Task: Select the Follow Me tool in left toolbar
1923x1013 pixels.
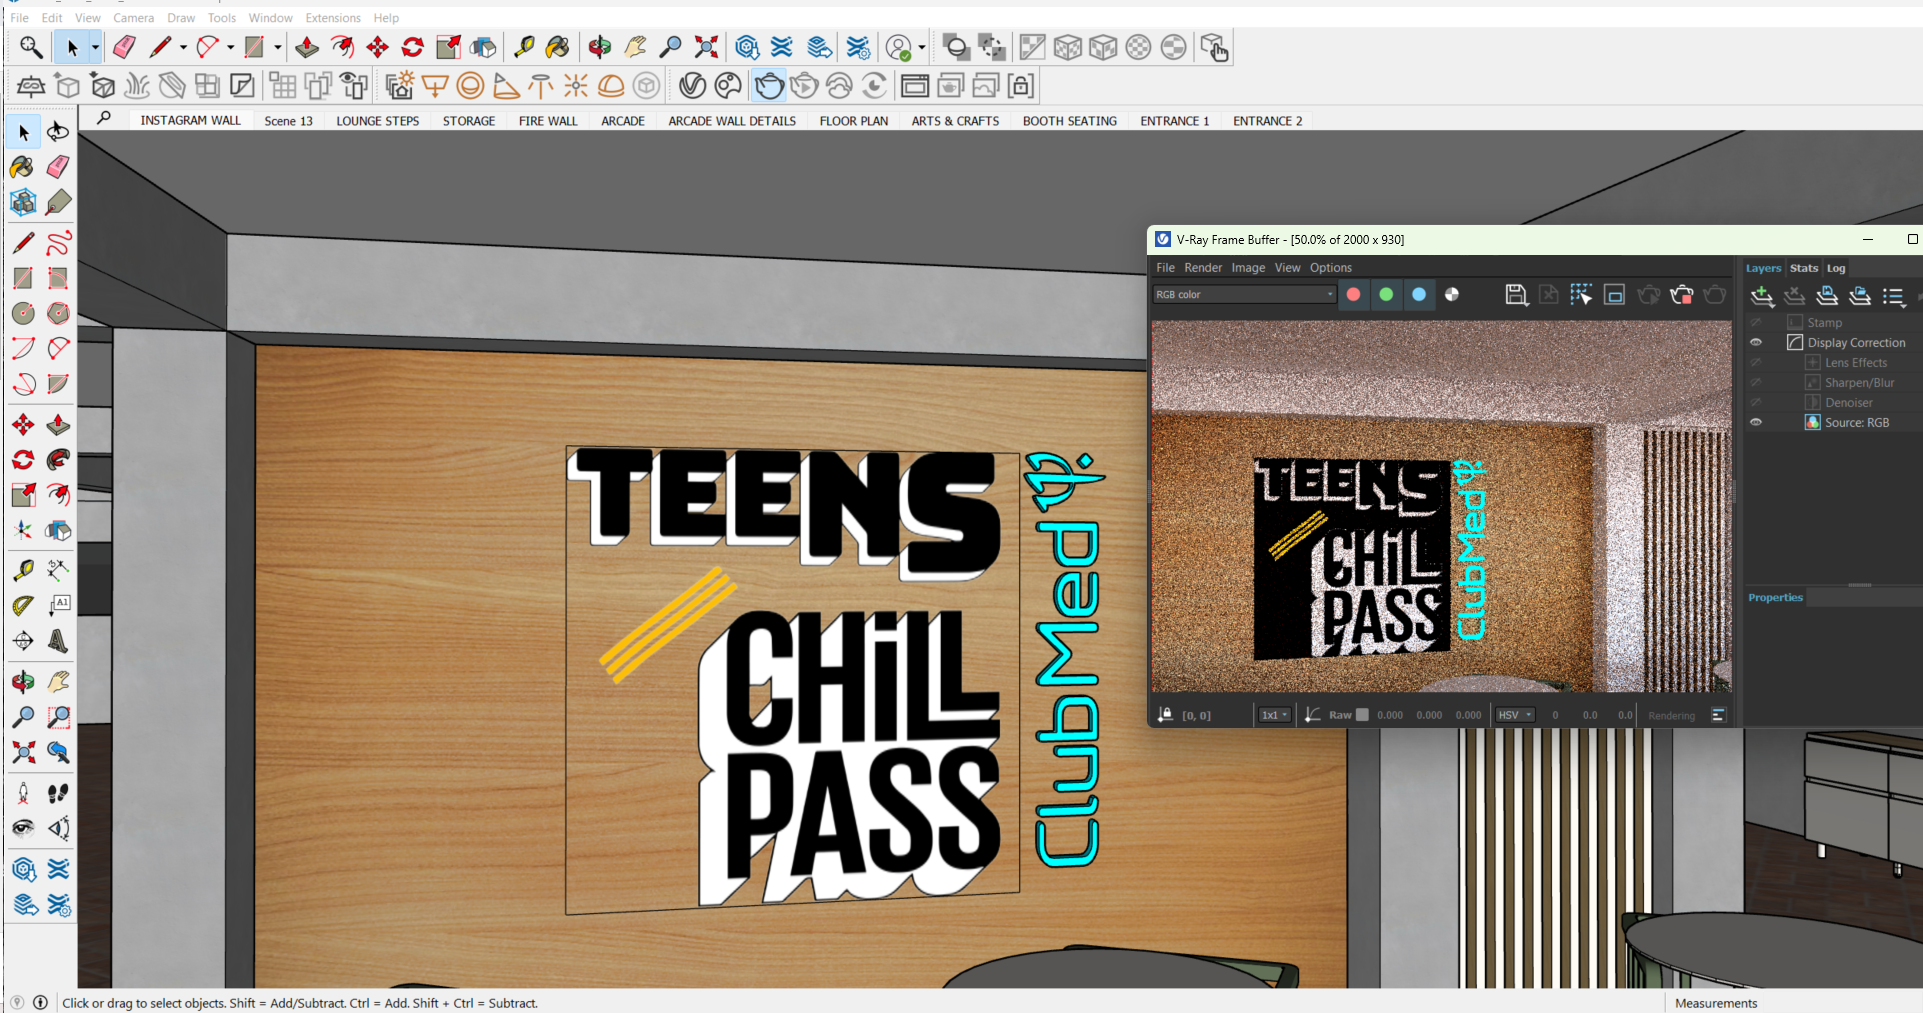Action: point(58,460)
